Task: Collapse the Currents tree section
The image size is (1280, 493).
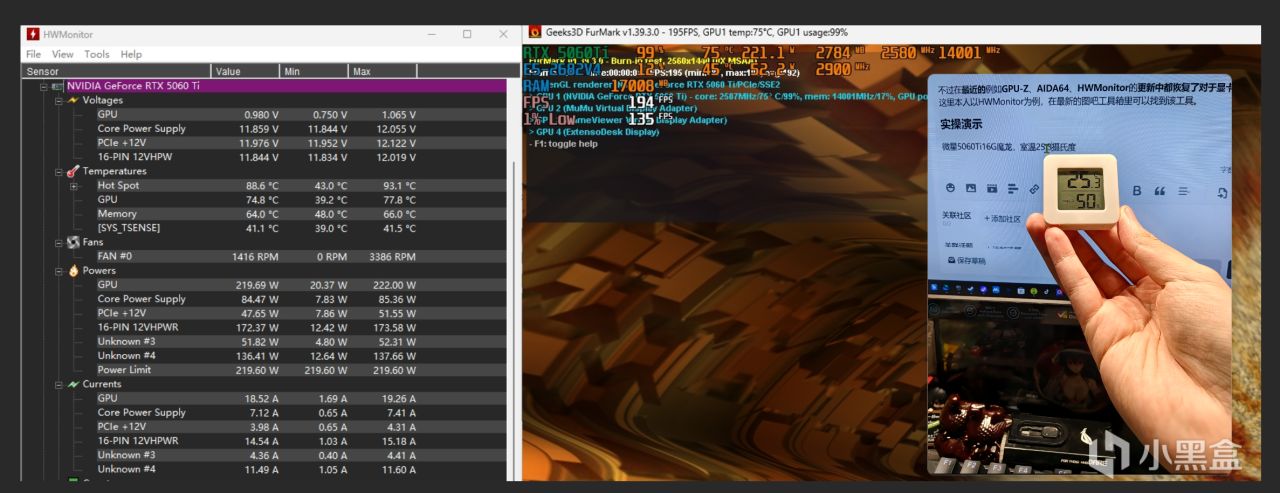Action: coord(58,384)
